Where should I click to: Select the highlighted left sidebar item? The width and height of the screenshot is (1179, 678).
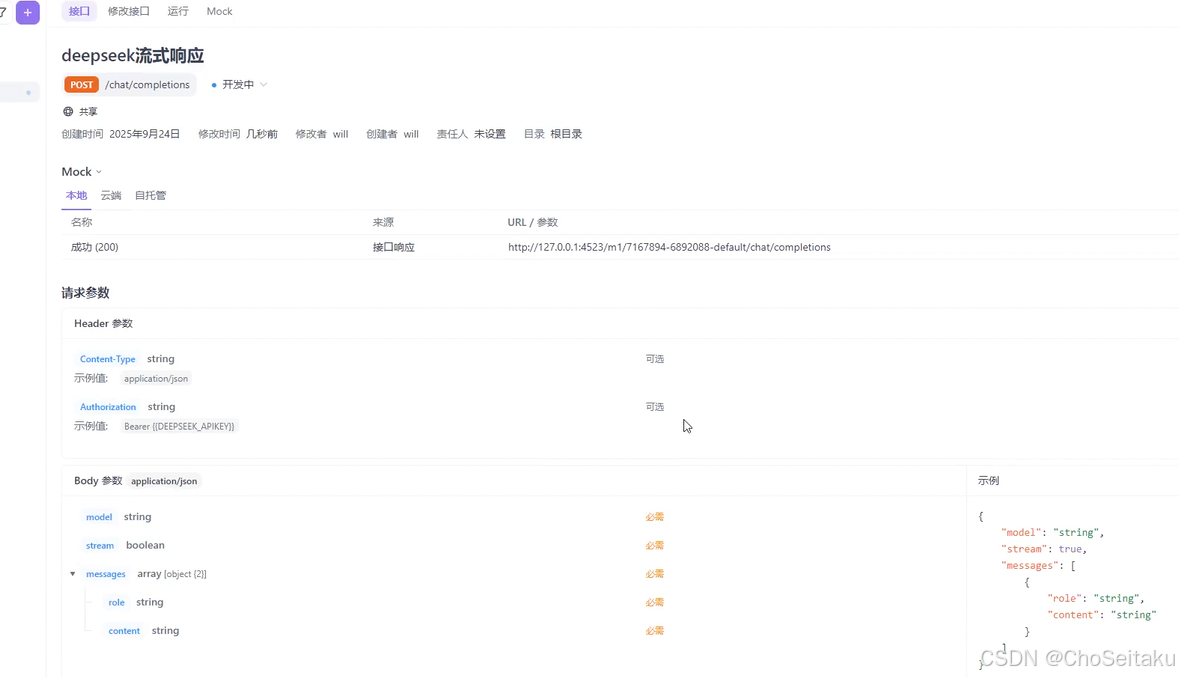pyautogui.click(x=20, y=92)
